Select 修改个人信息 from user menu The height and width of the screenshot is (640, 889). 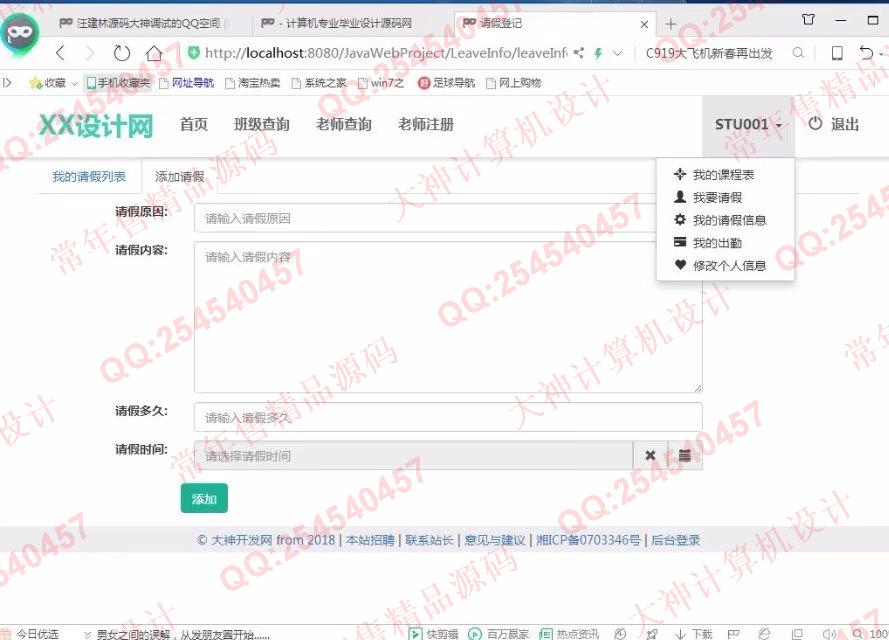click(x=720, y=265)
